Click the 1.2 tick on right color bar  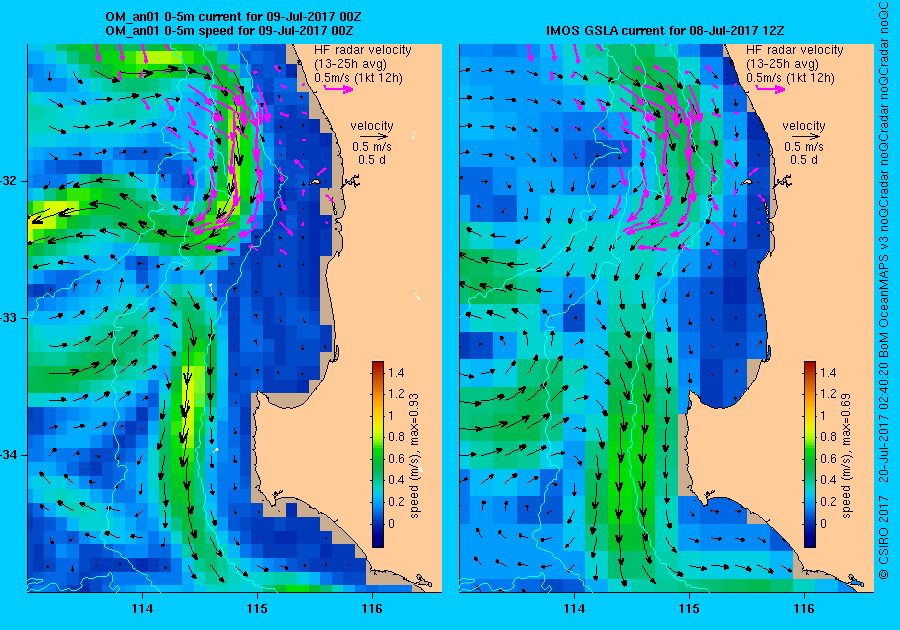tap(828, 394)
